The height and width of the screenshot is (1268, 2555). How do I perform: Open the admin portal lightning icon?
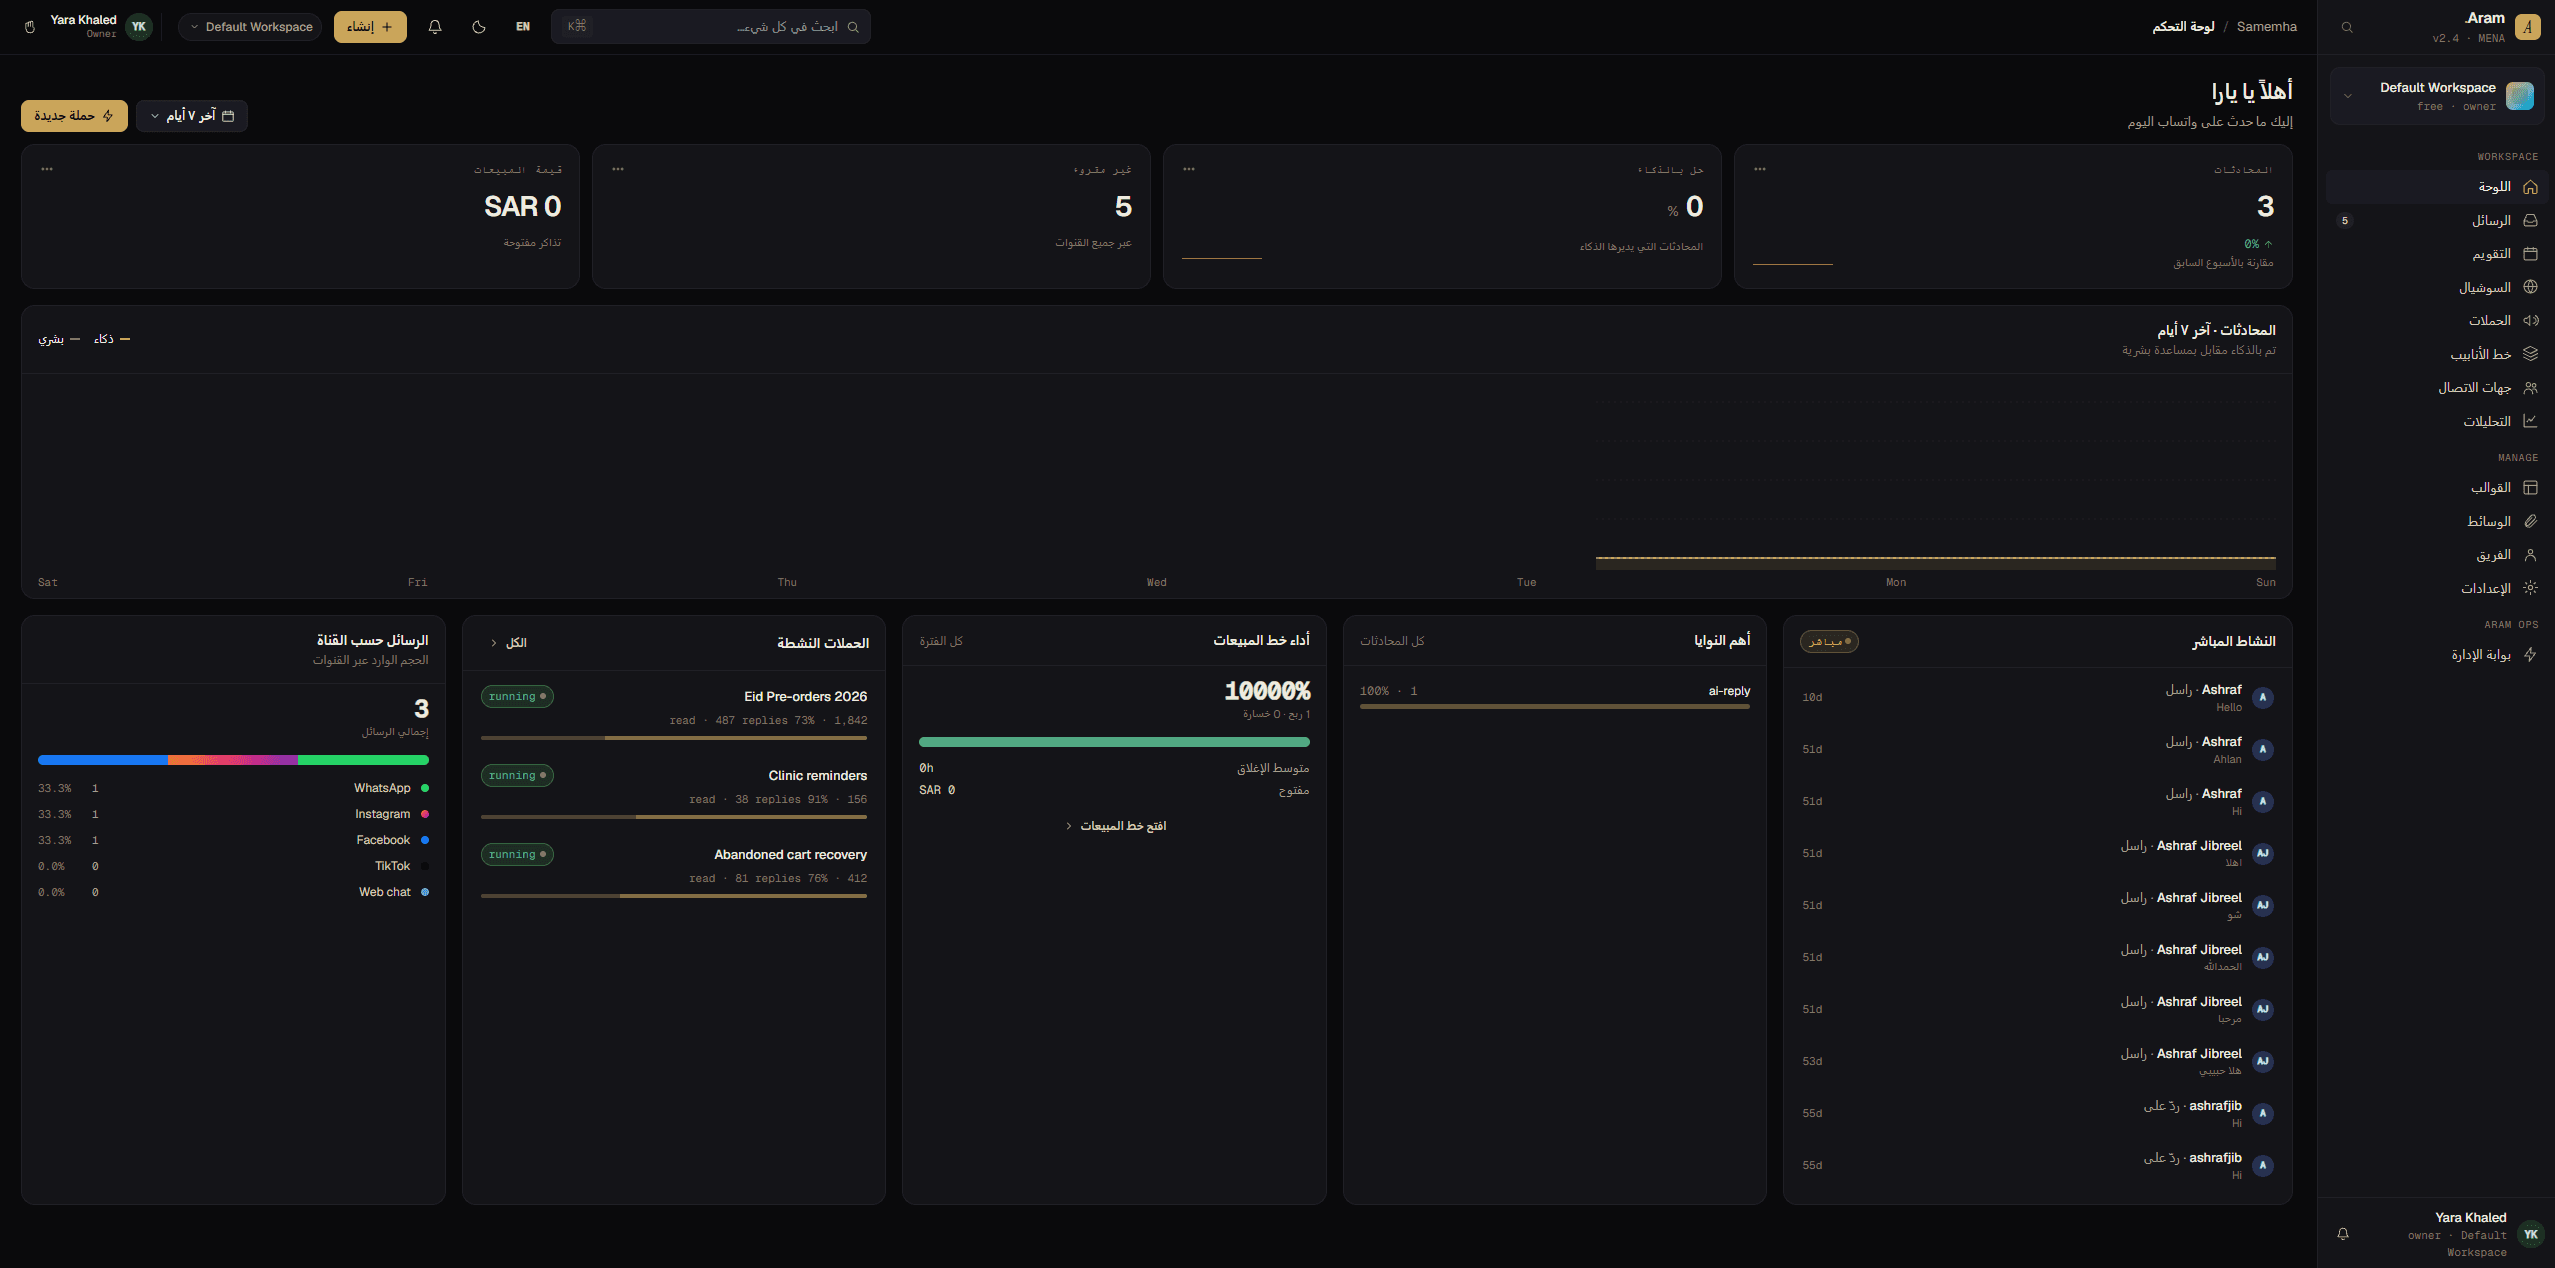click(2530, 655)
